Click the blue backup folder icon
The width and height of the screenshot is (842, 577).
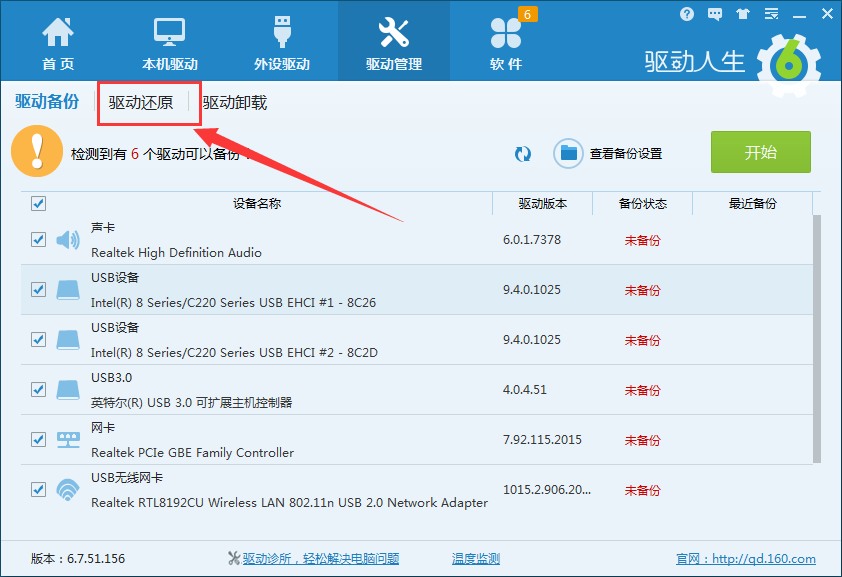[x=568, y=154]
